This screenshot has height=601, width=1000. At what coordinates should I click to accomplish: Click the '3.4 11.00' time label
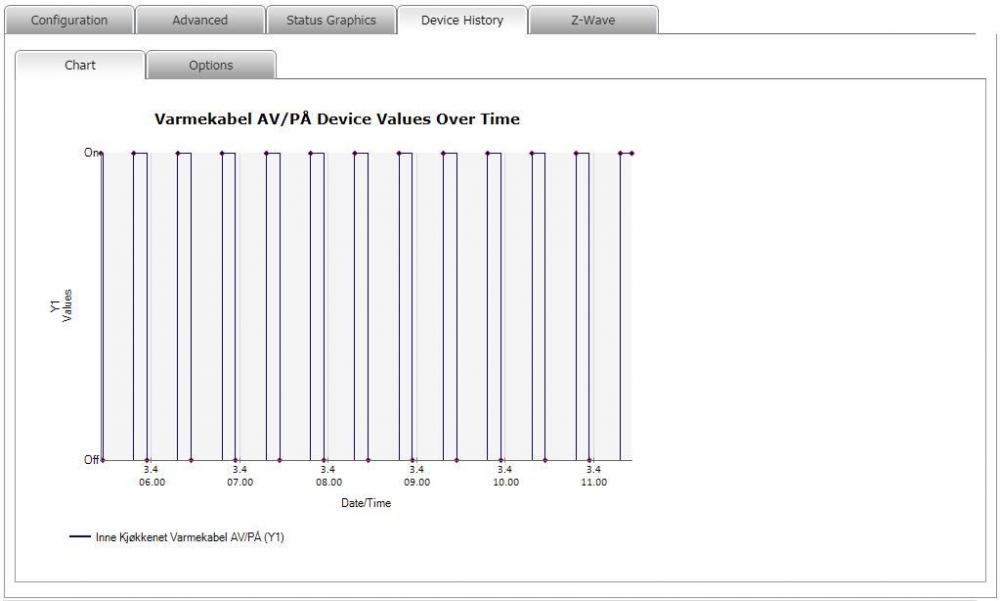(x=593, y=476)
